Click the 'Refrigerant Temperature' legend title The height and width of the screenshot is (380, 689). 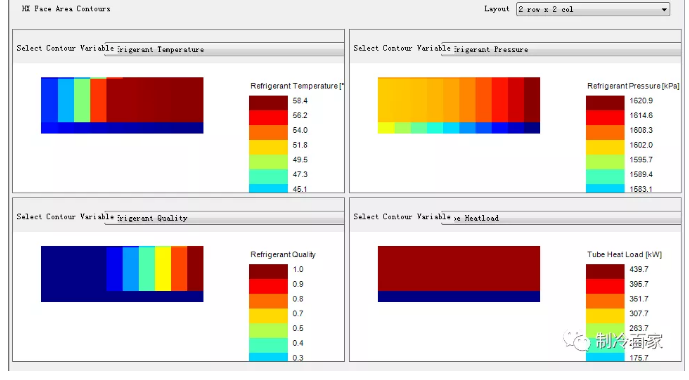coord(297,86)
